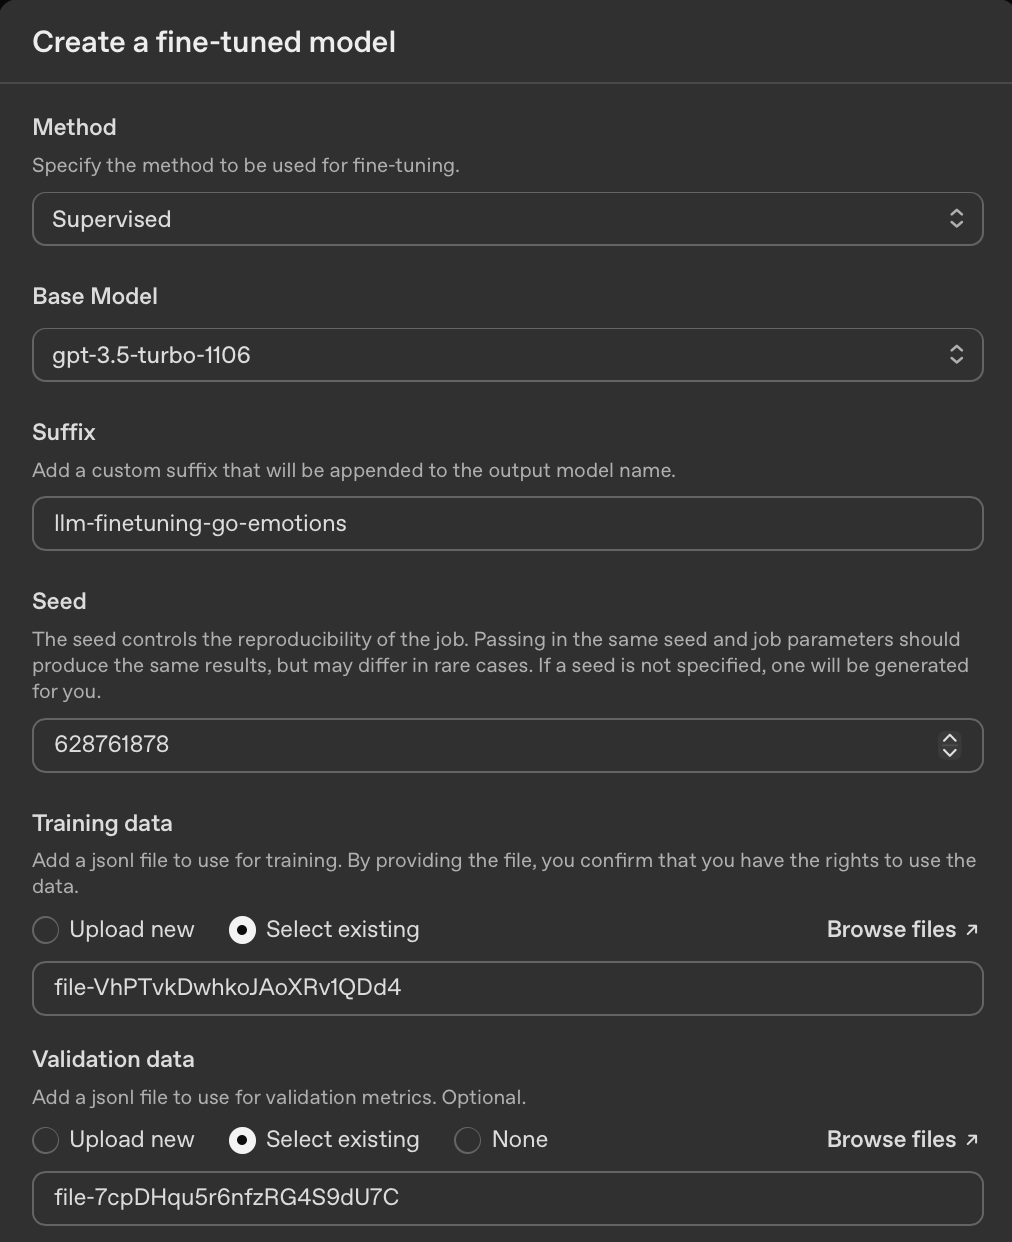This screenshot has width=1012, height=1242.
Task: Decrement the Seed value with down arrow
Action: [950, 752]
